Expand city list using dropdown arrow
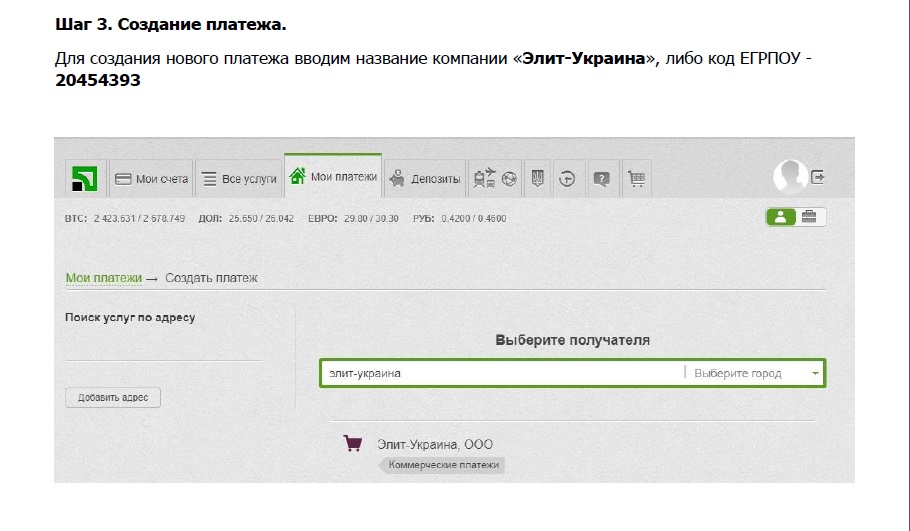Viewport: 910px width, 531px height. [815, 373]
